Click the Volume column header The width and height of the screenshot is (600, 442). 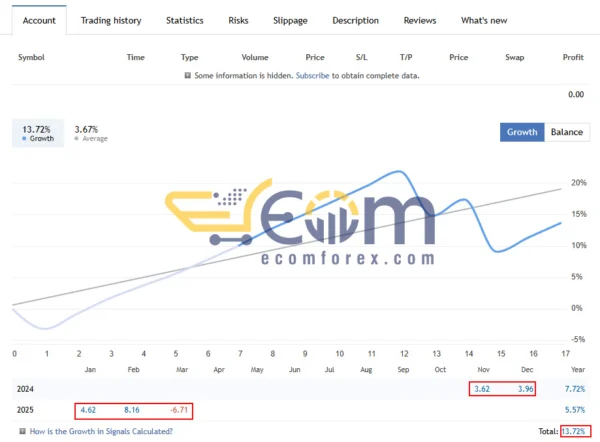pyautogui.click(x=255, y=57)
